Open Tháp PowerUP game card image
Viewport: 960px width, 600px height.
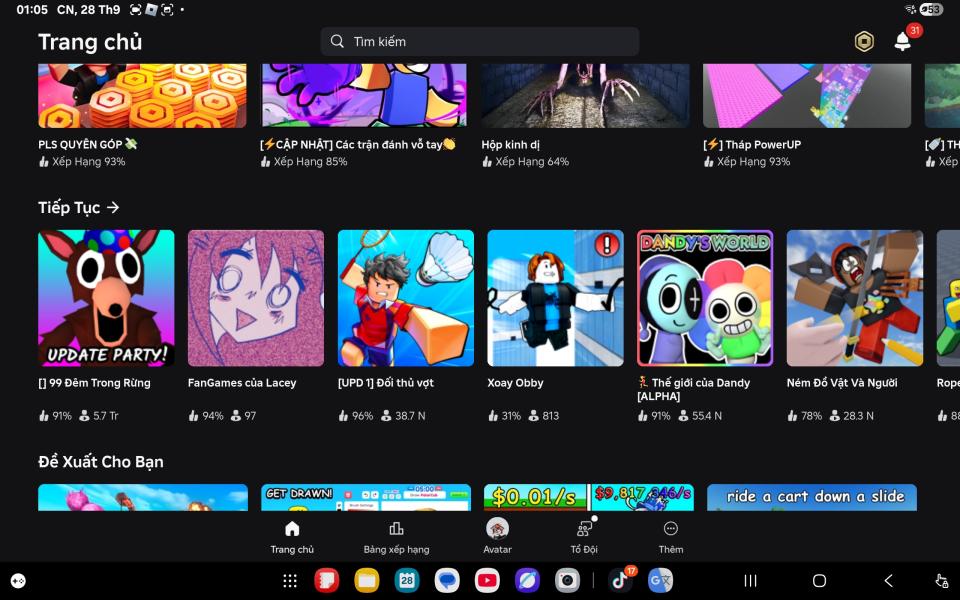[807, 96]
